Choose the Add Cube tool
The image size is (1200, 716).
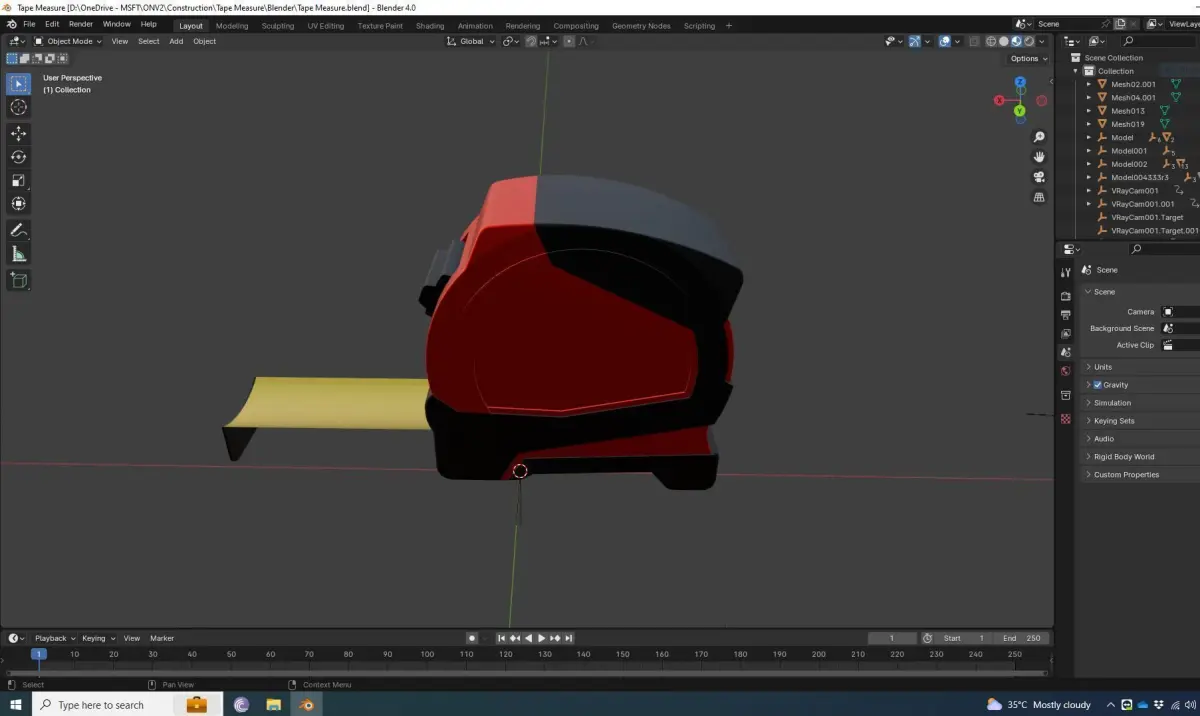tap(18, 280)
